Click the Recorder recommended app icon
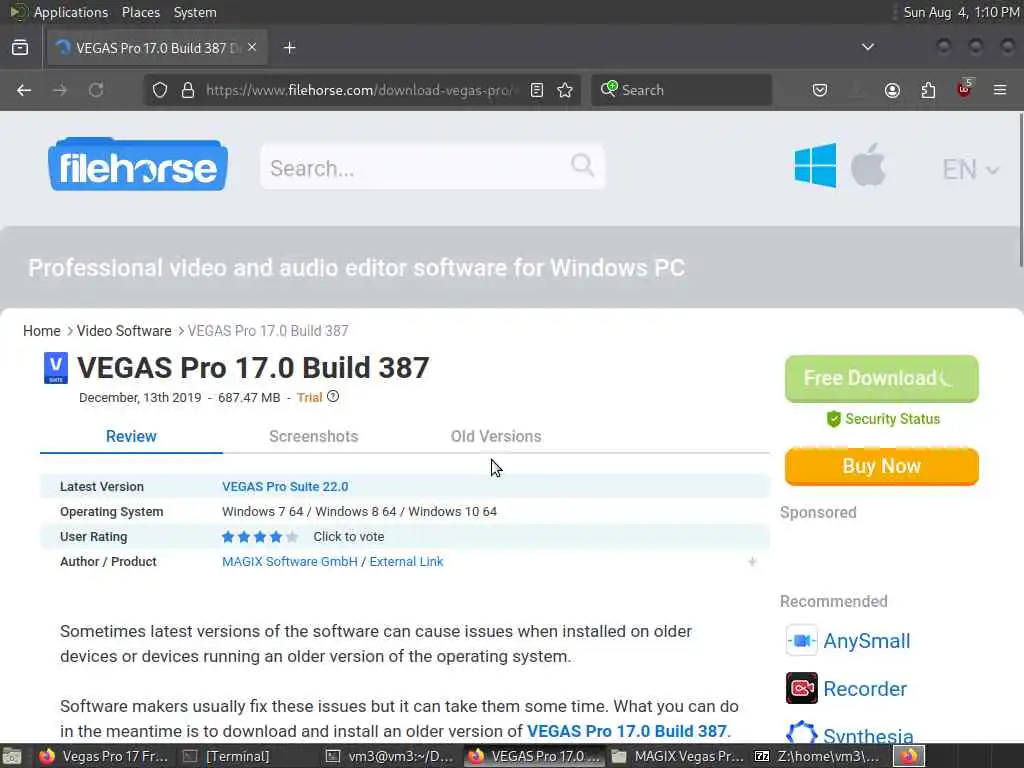1024x768 pixels. point(802,688)
